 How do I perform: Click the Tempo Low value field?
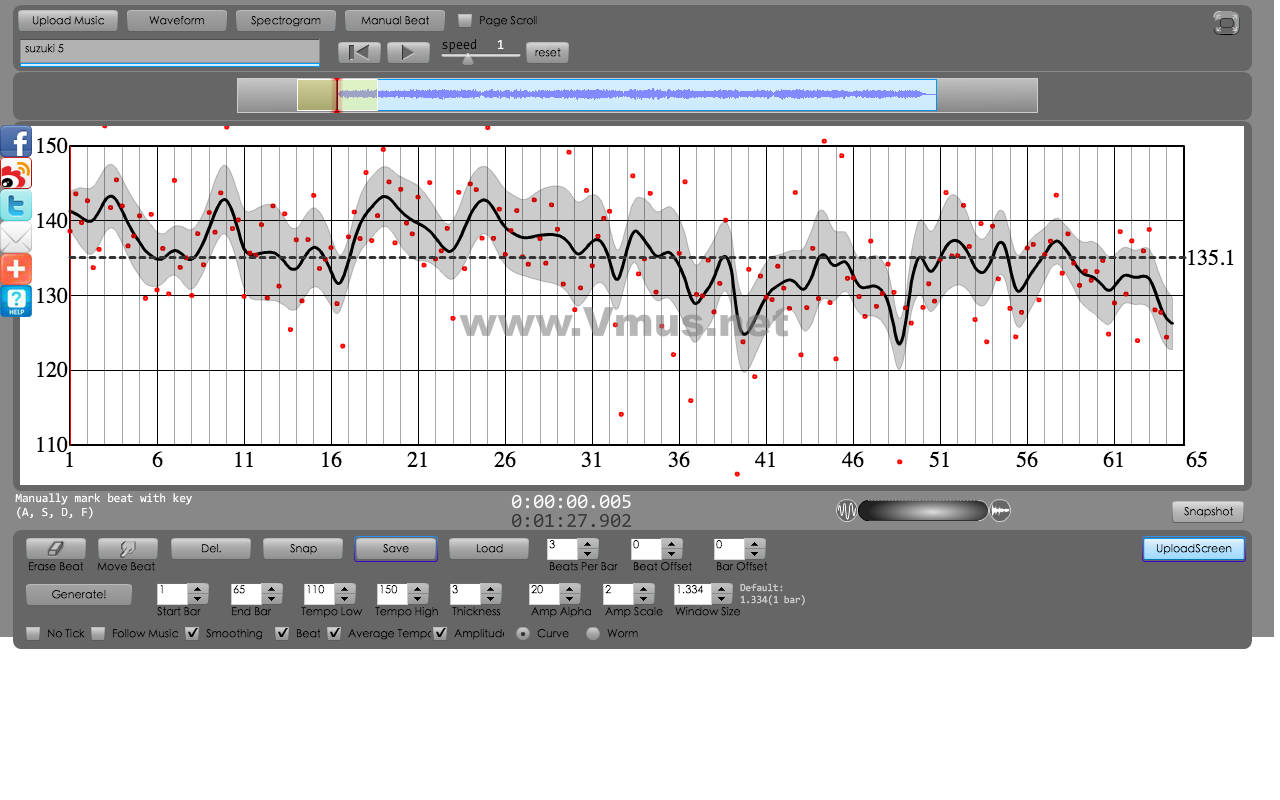click(x=320, y=594)
